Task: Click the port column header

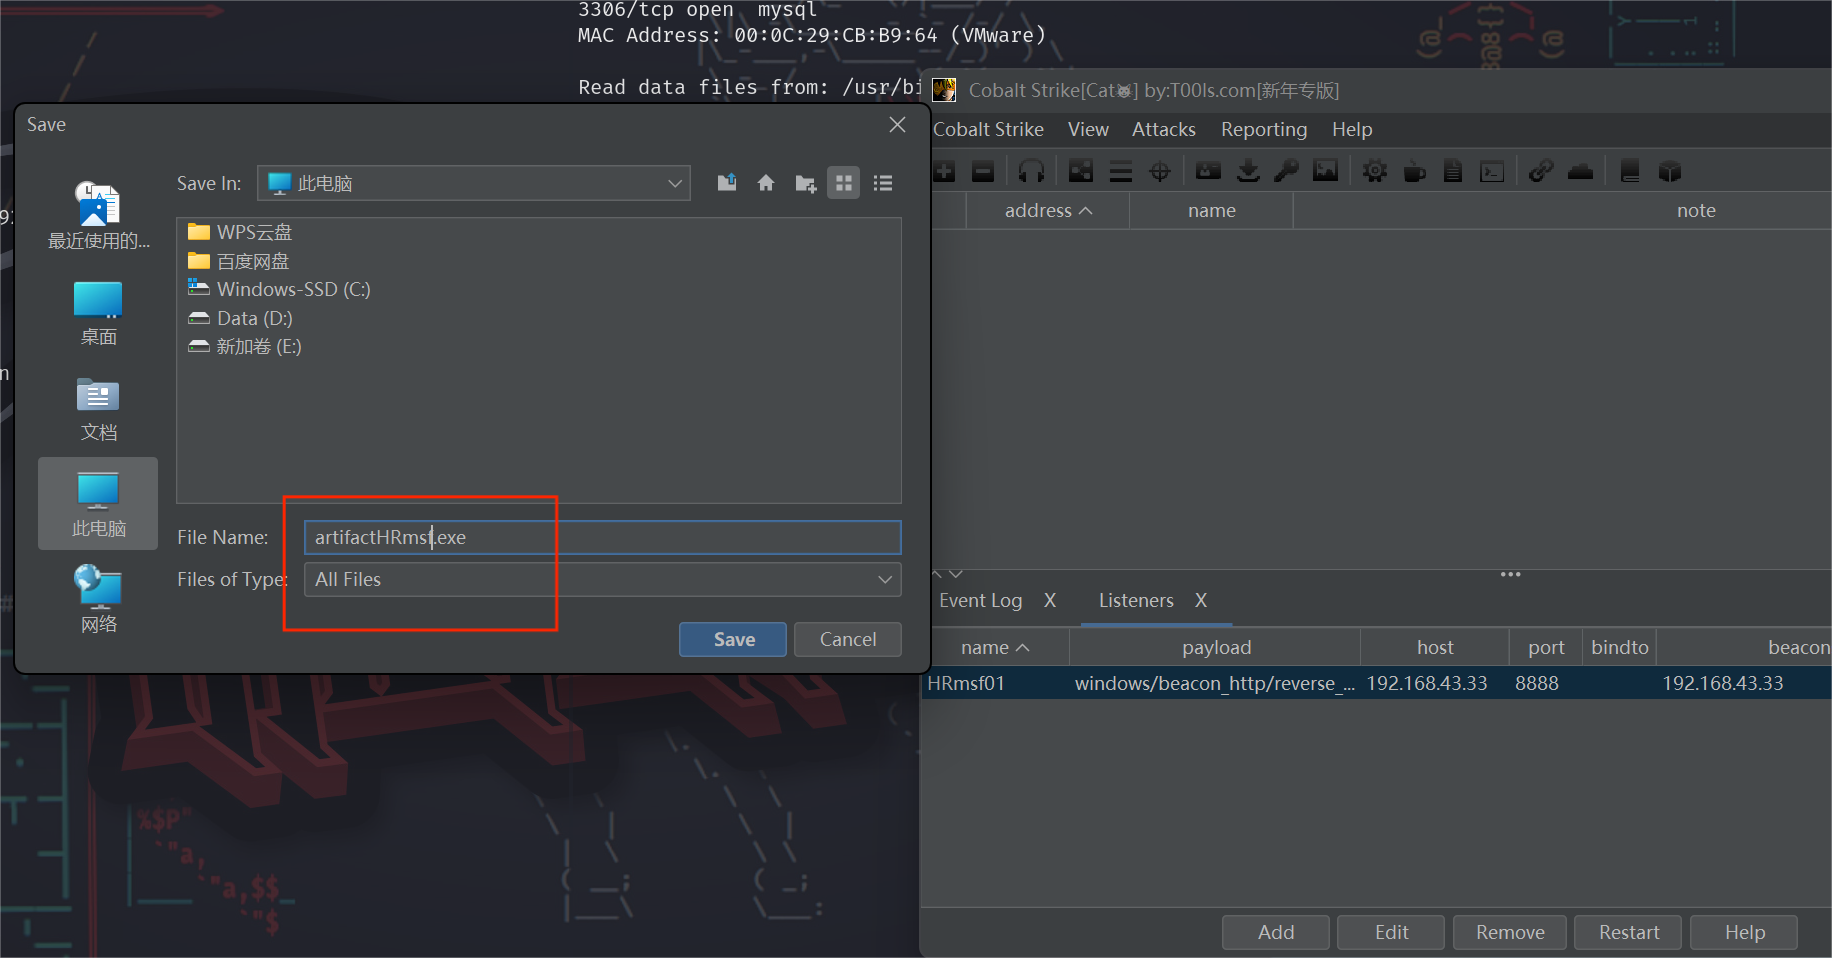Action: coord(1545,648)
